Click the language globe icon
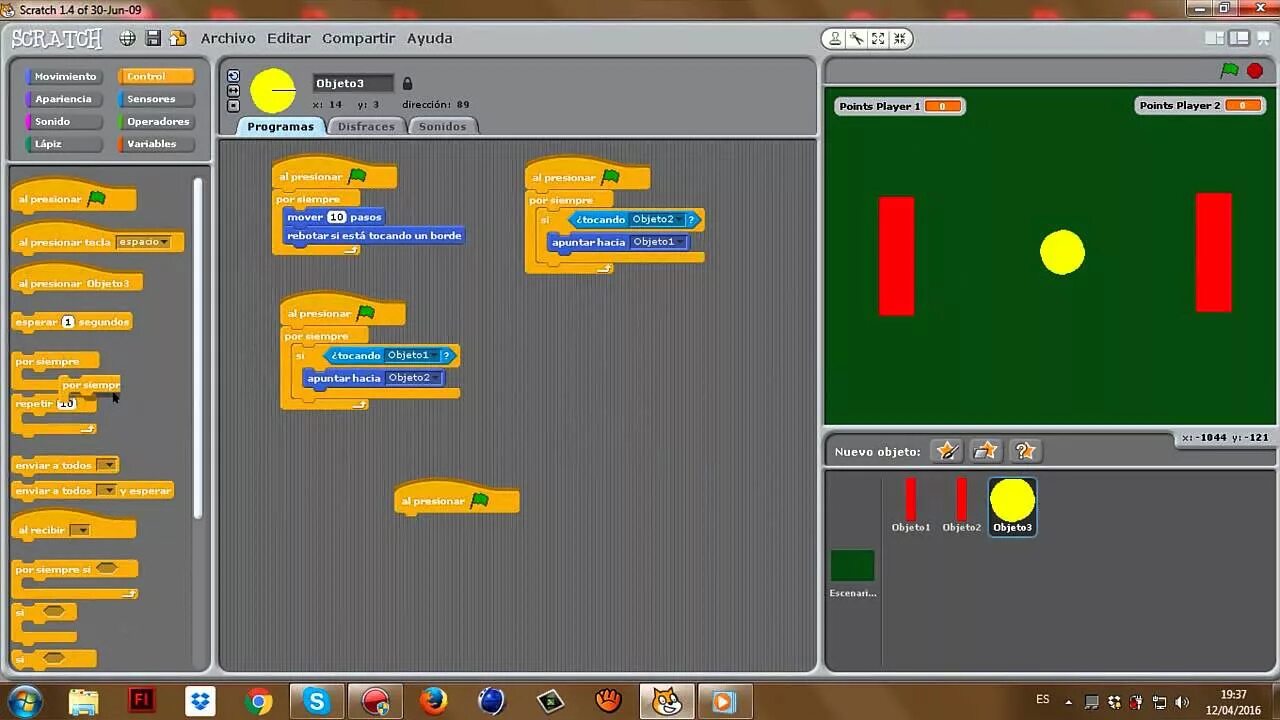Image resolution: width=1280 pixels, height=720 pixels. coord(128,38)
